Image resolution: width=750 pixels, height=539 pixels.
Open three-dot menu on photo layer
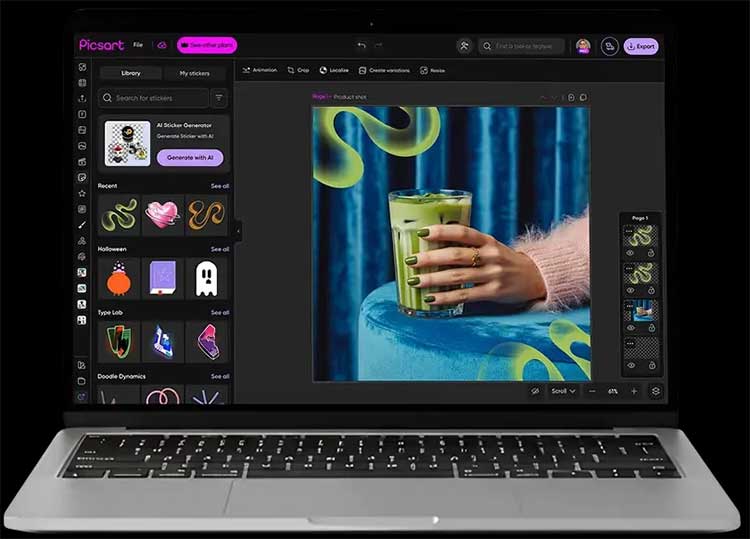coord(629,306)
